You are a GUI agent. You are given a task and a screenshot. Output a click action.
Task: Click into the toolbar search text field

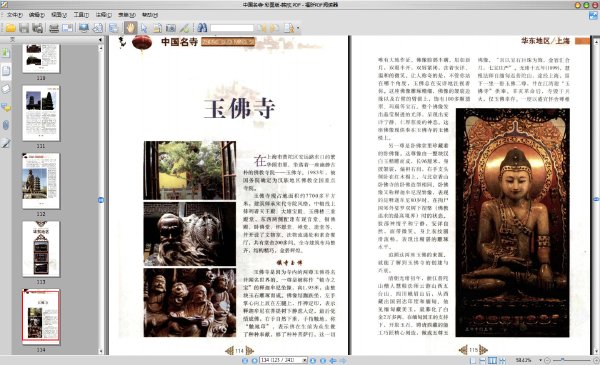point(232,28)
